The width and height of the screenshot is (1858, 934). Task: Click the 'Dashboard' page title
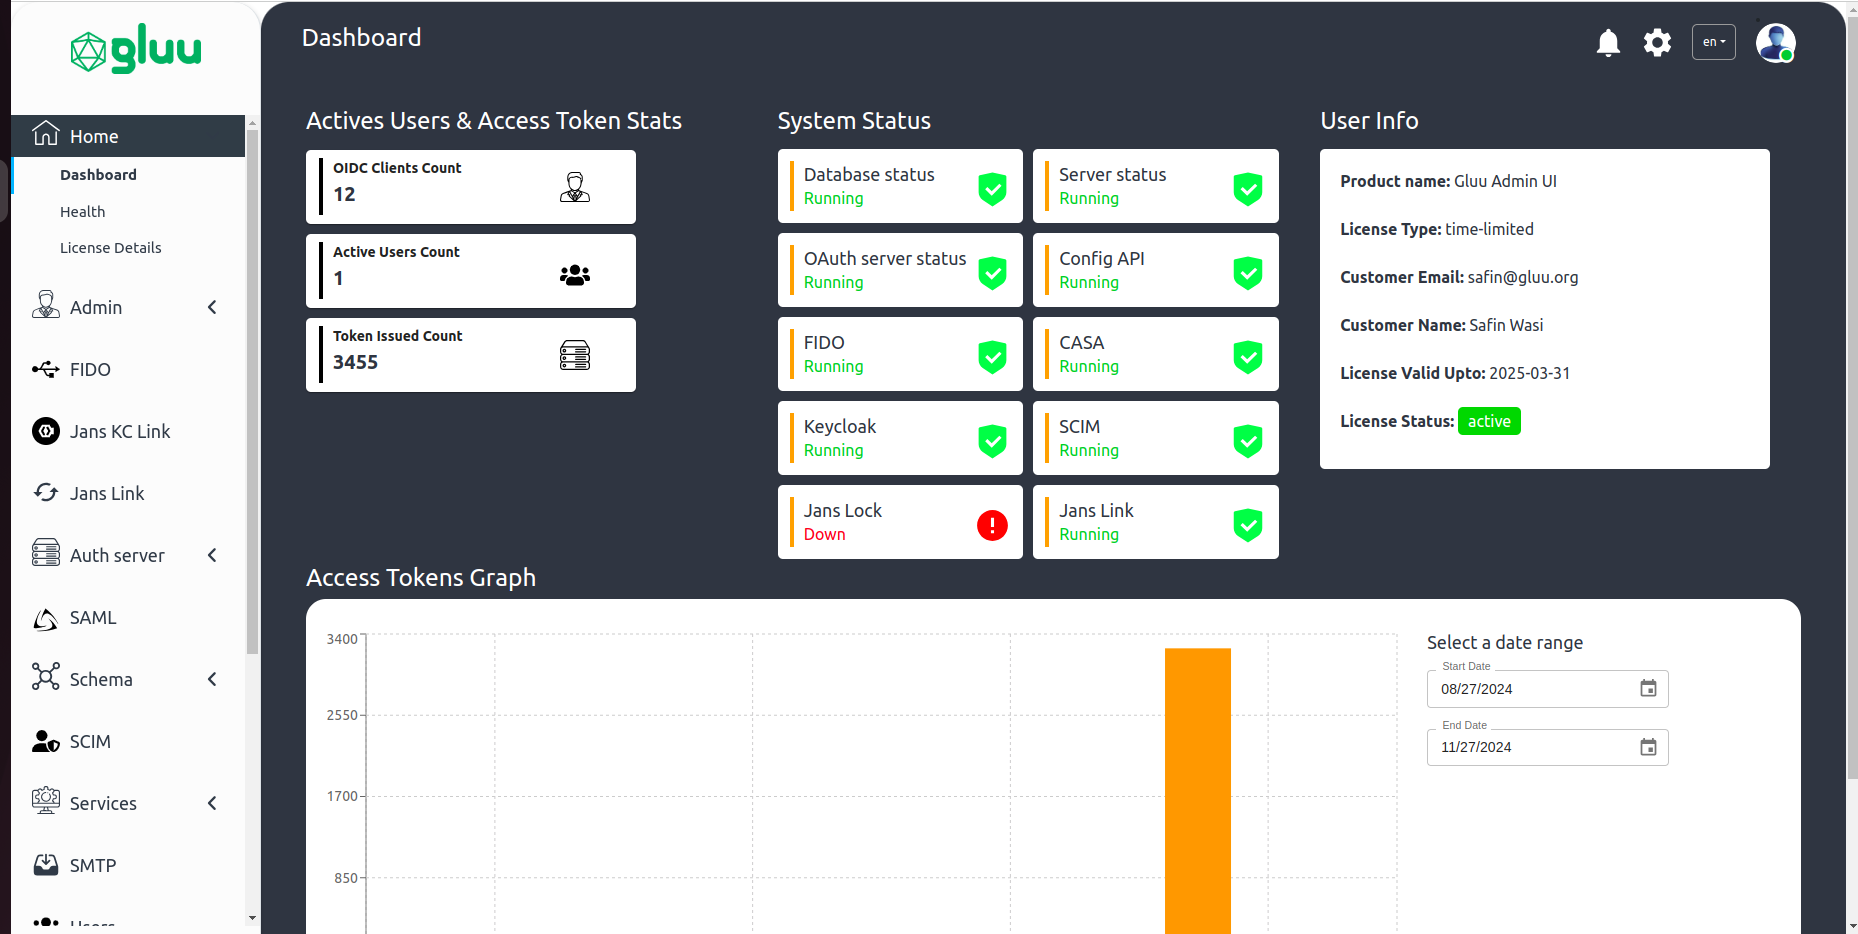pyautogui.click(x=361, y=37)
